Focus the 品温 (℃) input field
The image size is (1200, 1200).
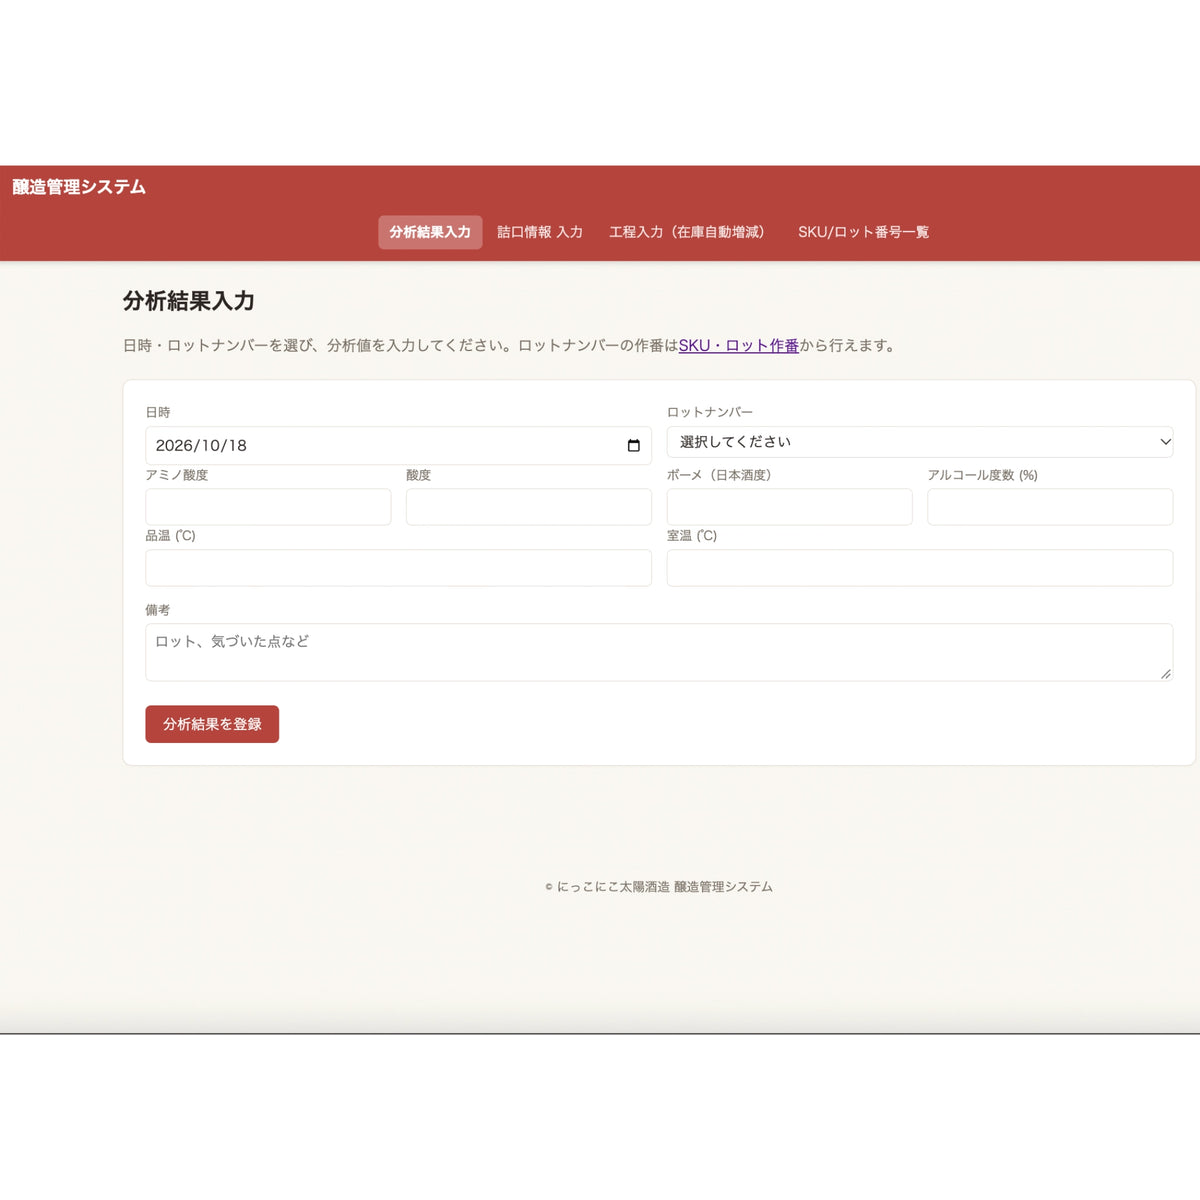pos(398,568)
